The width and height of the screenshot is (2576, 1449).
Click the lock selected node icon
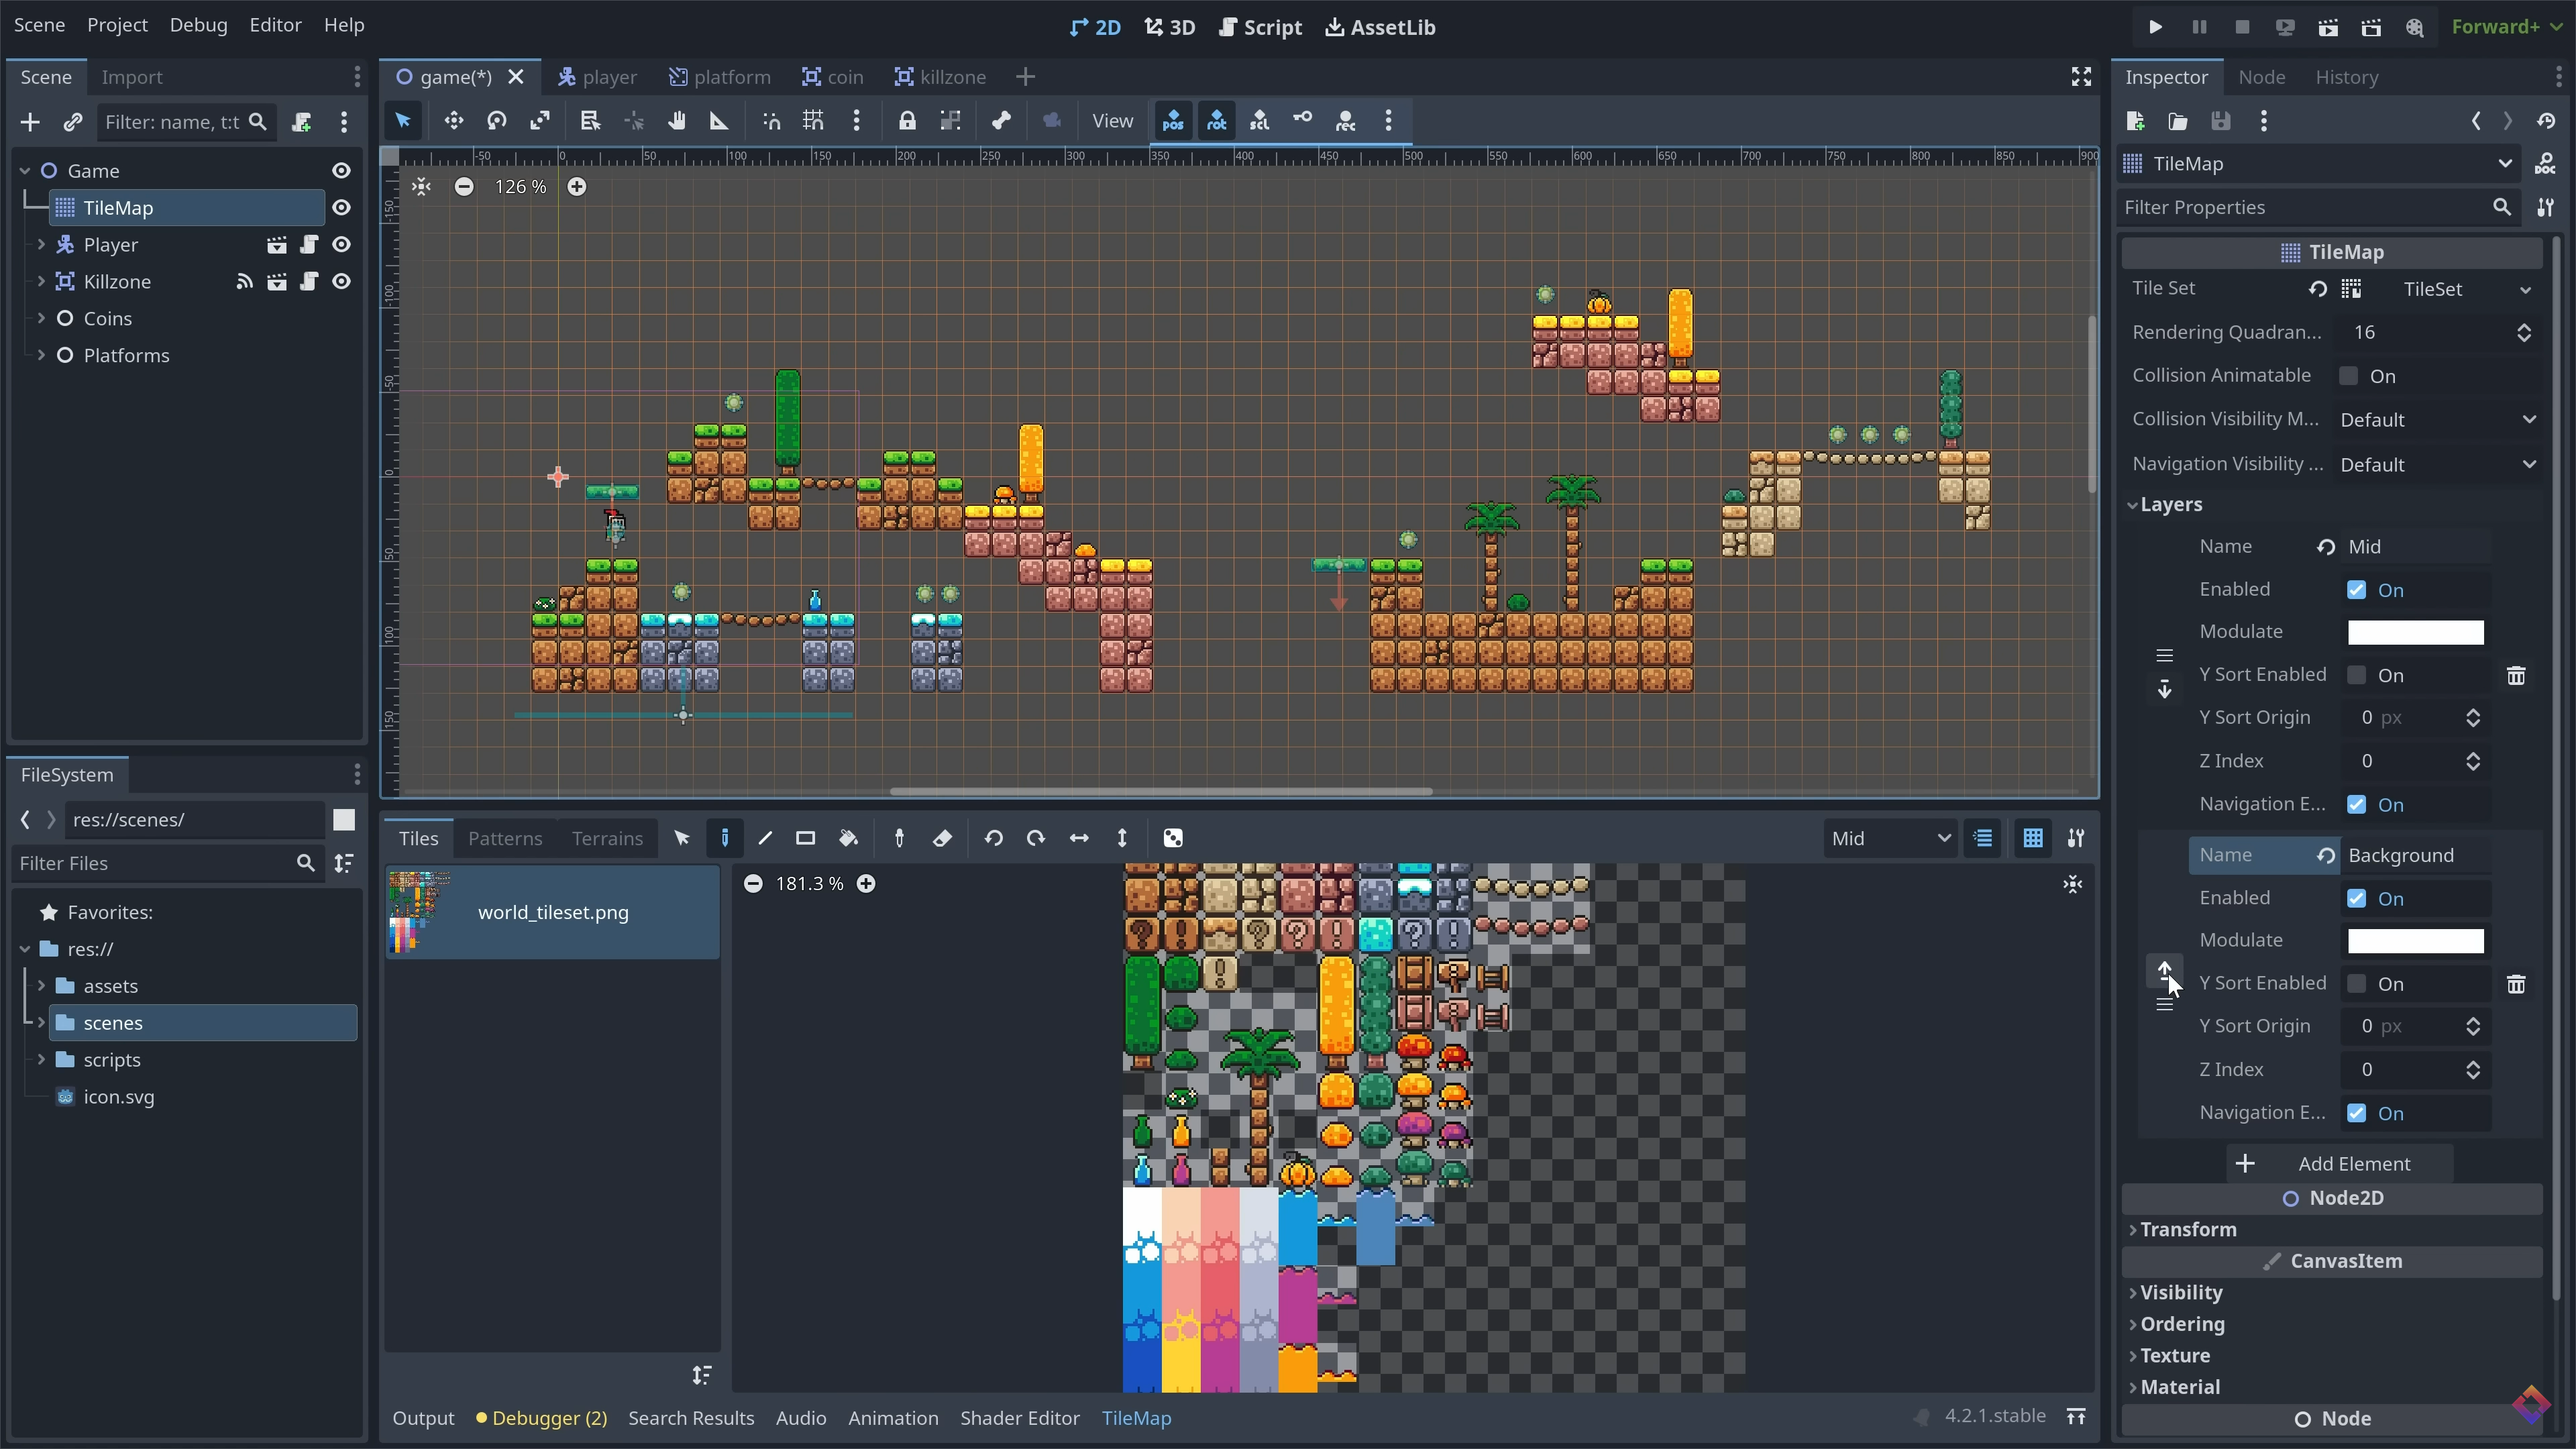(x=906, y=121)
